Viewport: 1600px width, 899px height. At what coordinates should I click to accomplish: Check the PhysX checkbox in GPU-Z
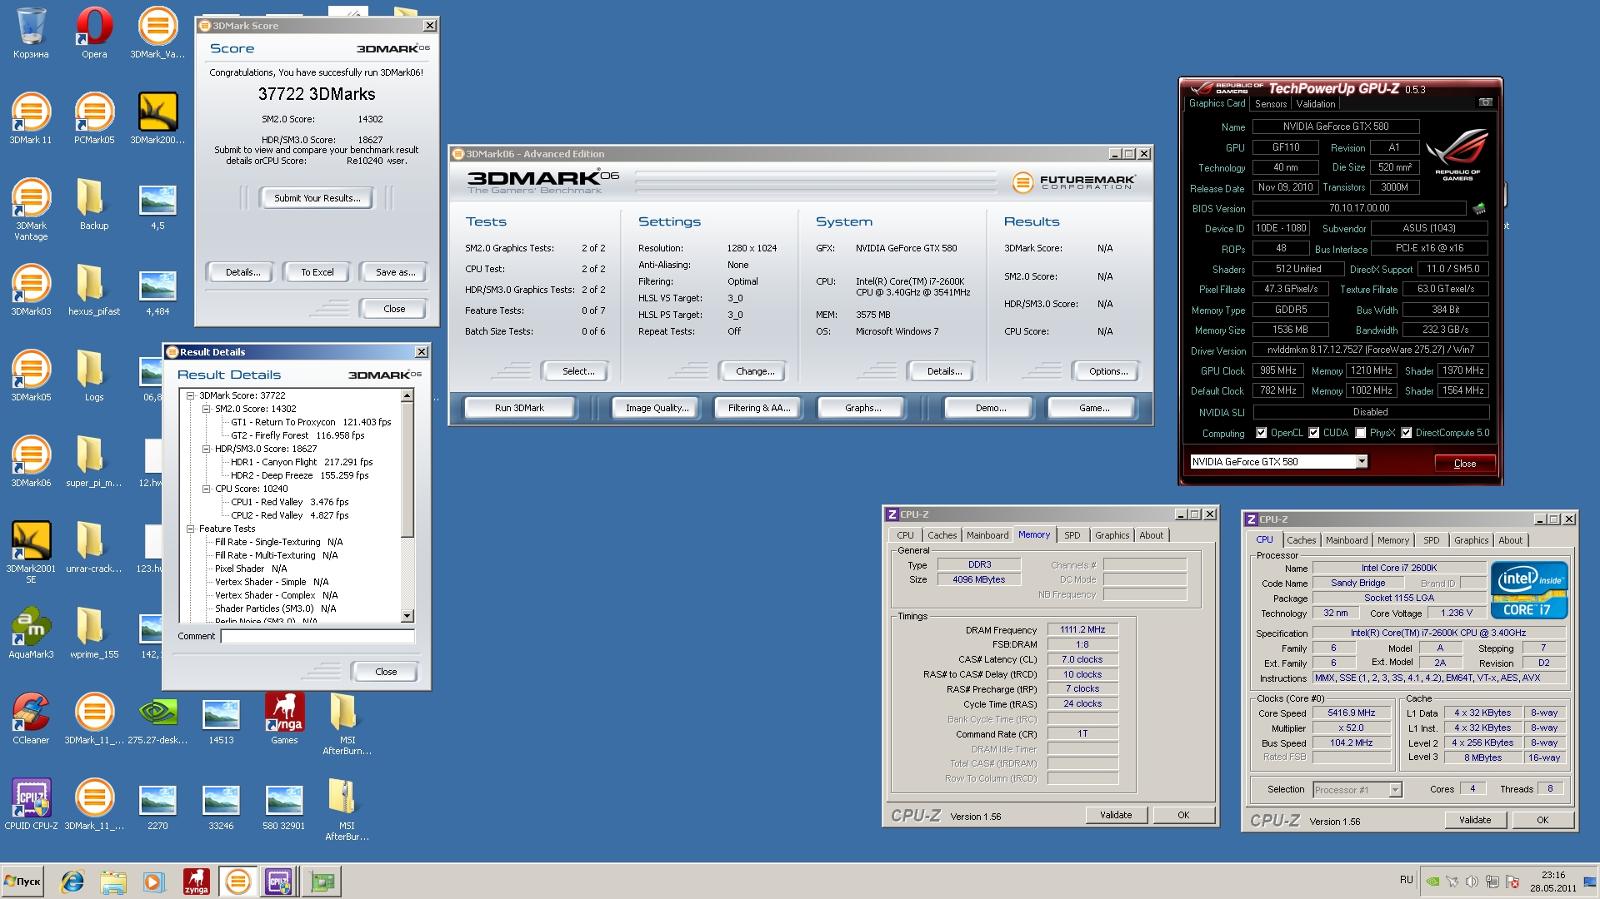(x=1360, y=433)
